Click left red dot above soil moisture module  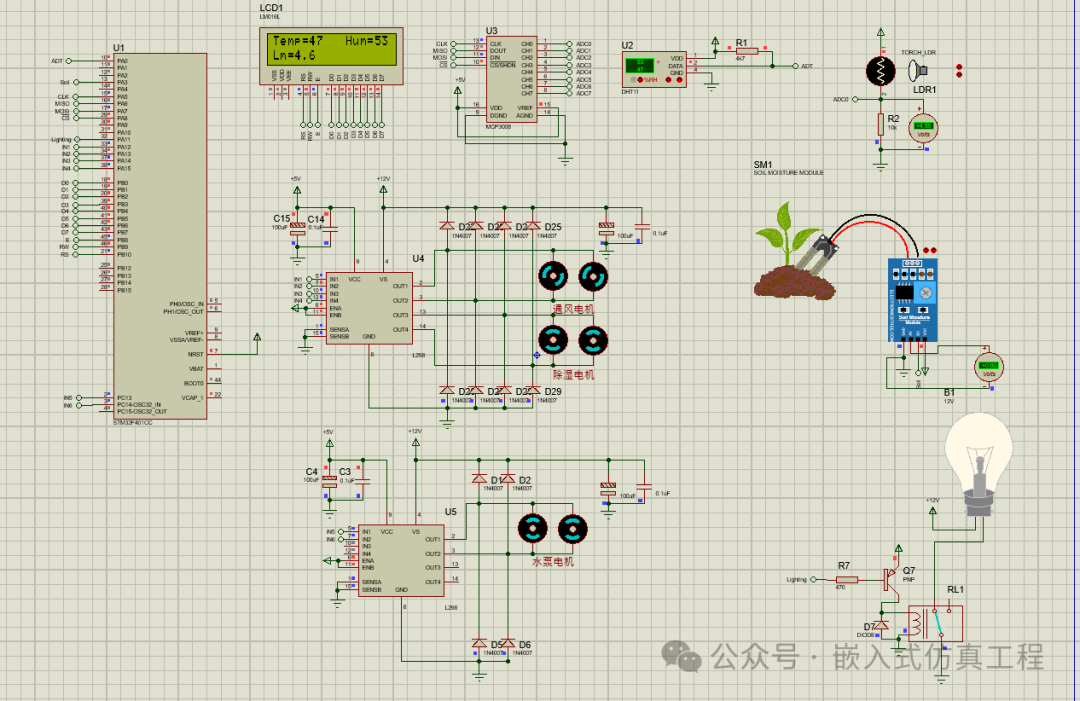[925, 248]
